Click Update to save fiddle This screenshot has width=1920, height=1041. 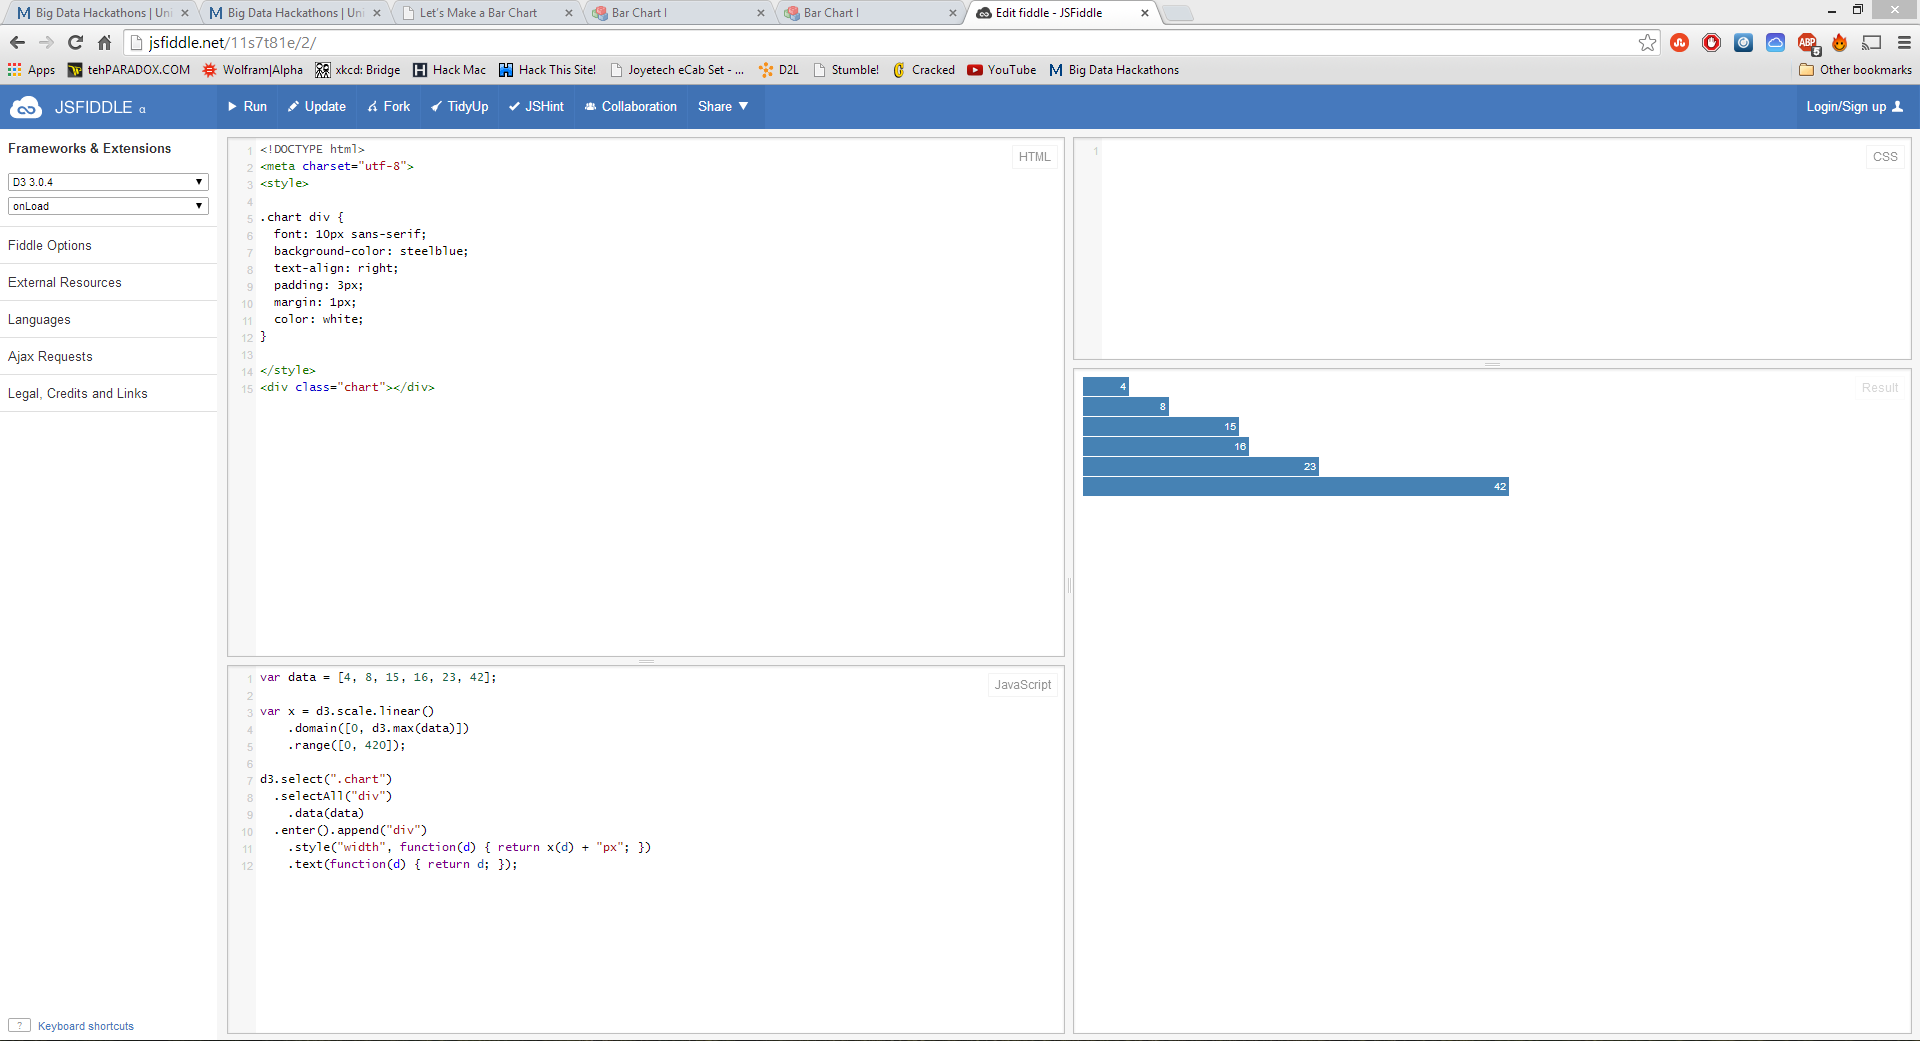tap(316, 107)
